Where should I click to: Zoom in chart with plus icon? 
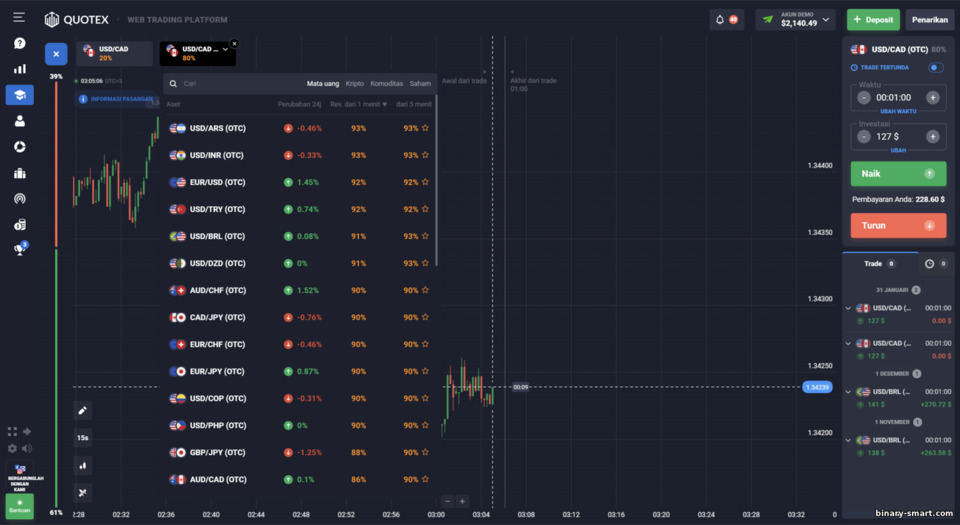(x=462, y=501)
